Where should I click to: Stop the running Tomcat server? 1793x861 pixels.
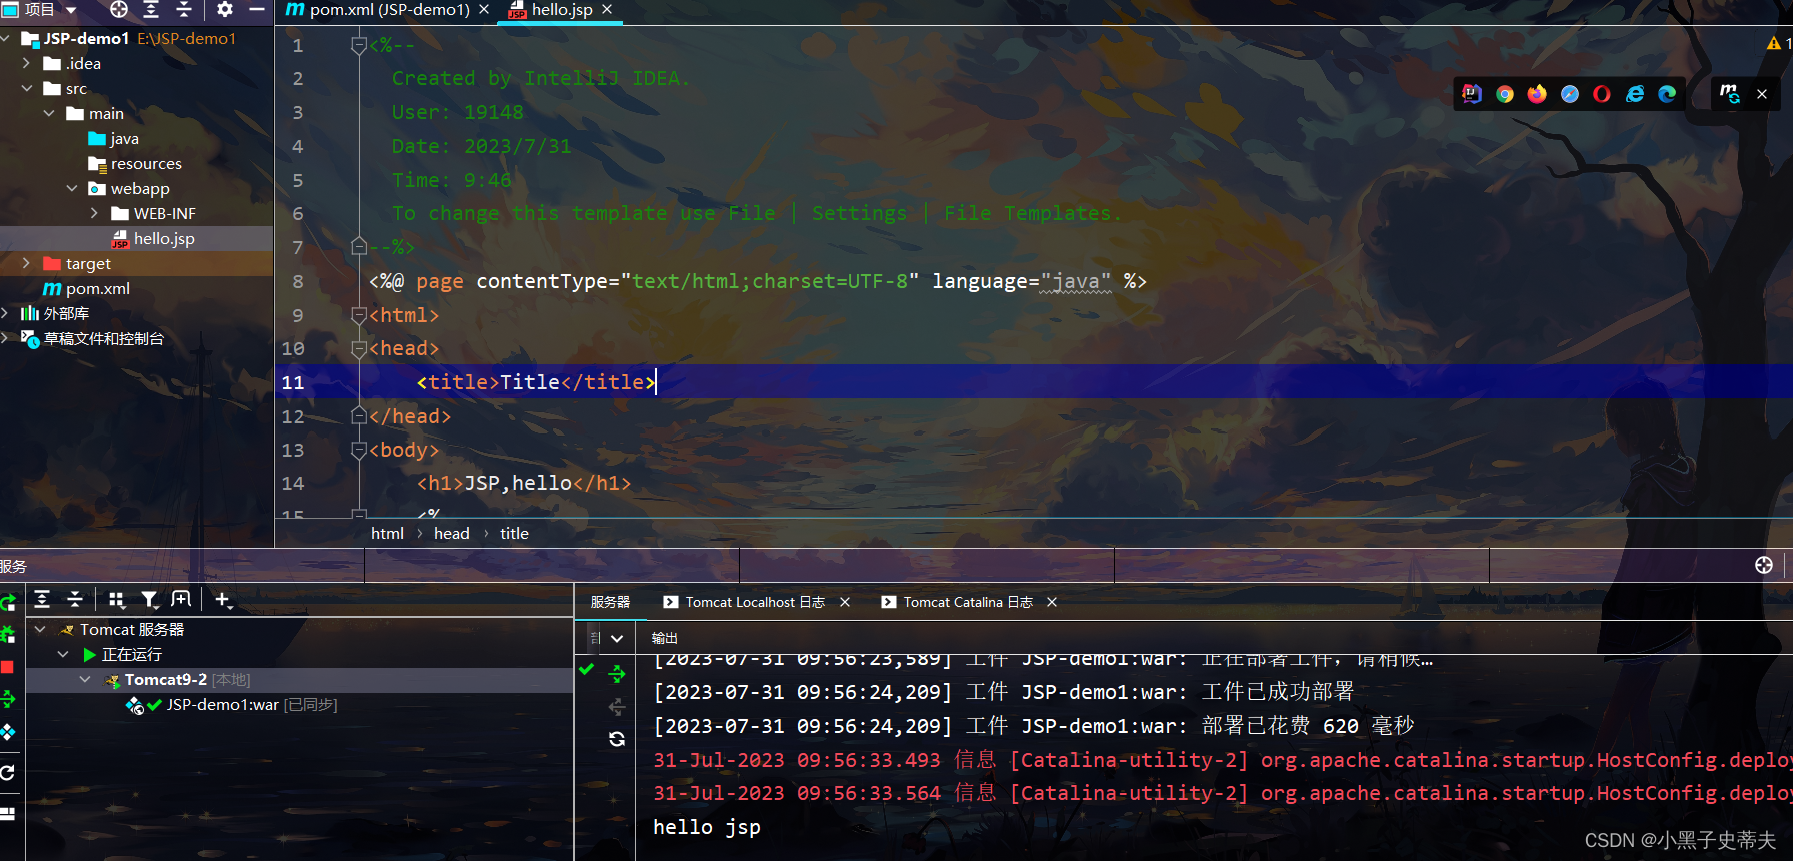(7, 667)
